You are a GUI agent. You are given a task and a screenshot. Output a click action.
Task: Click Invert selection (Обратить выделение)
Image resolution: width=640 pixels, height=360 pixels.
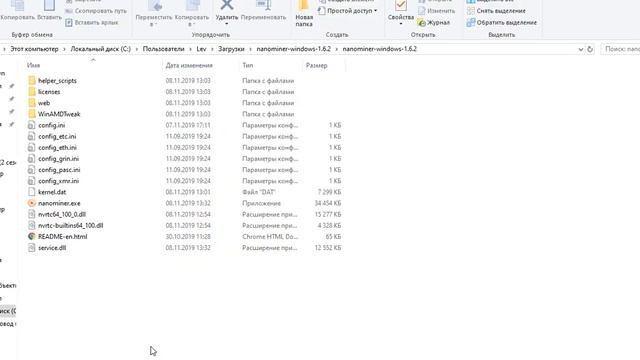(x=502, y=22)
